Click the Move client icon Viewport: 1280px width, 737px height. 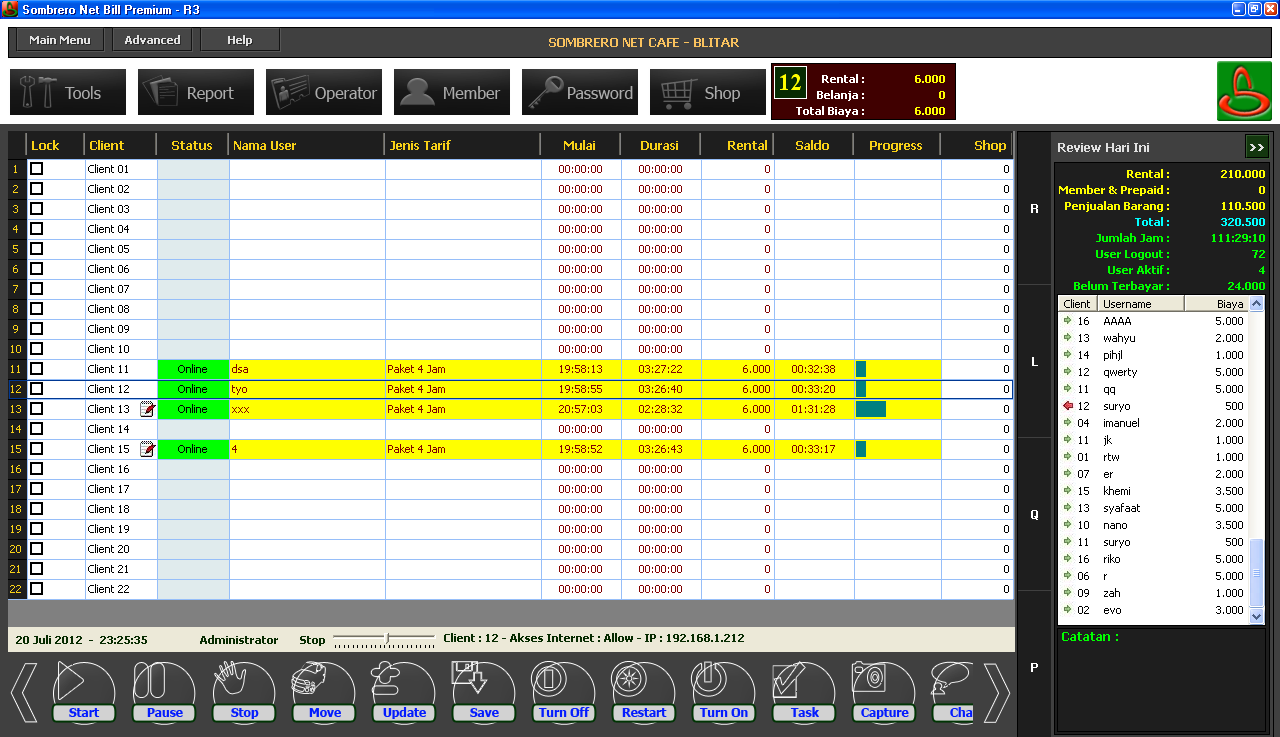pyautogui.click(x=324, y=692)
